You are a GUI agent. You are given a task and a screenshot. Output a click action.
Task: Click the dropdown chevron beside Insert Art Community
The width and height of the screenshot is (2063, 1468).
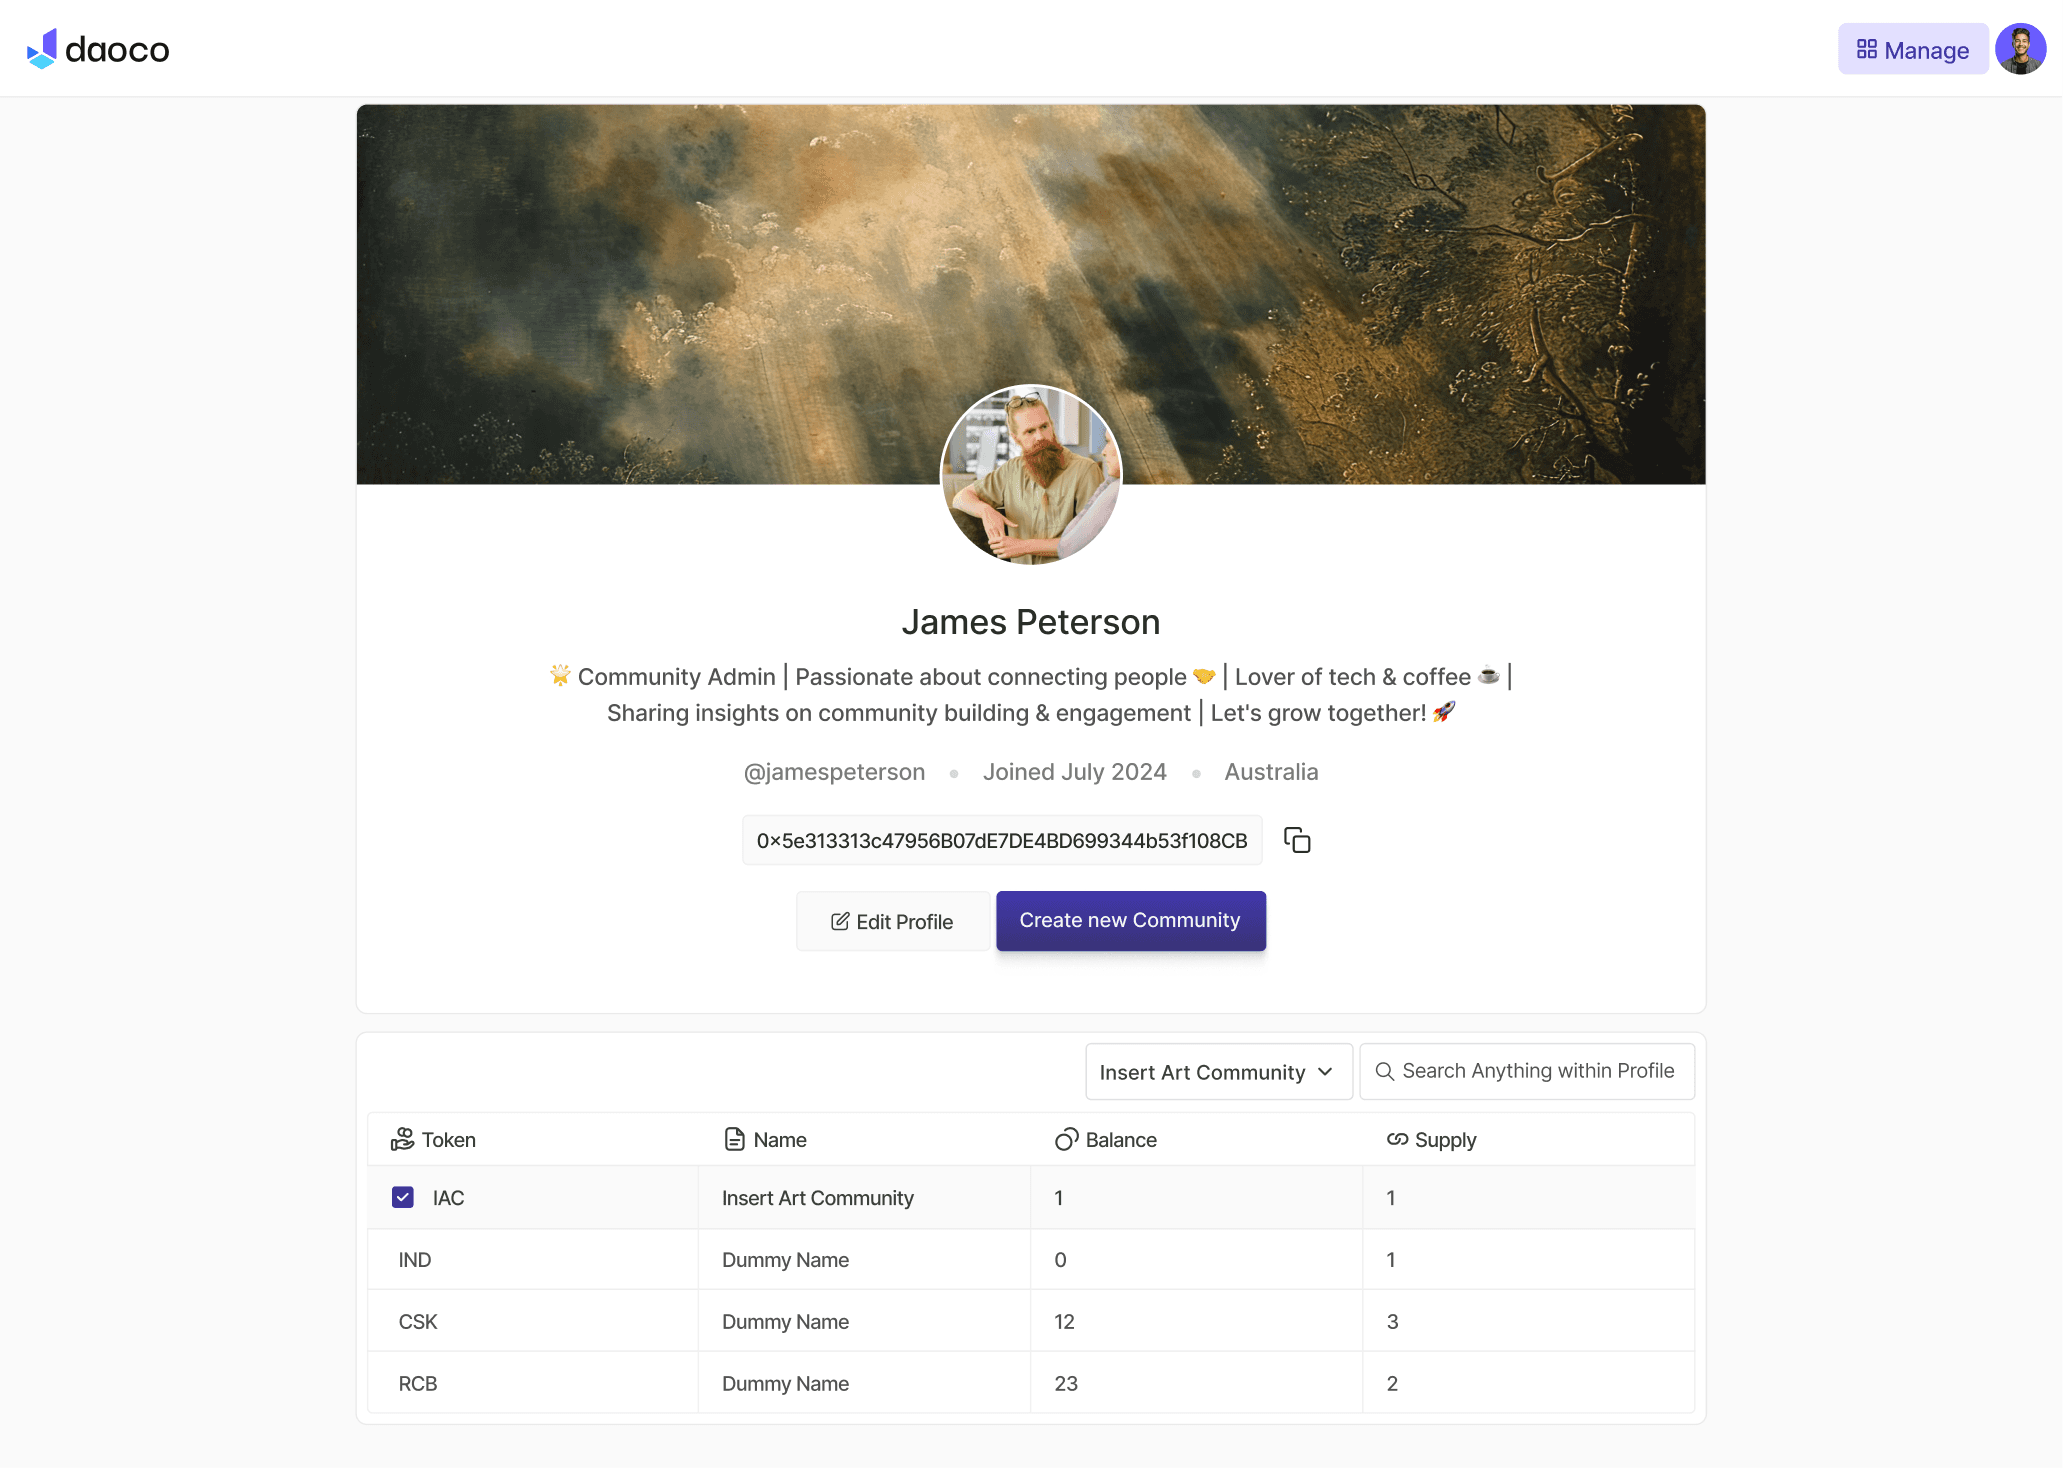point(1325,1072)
